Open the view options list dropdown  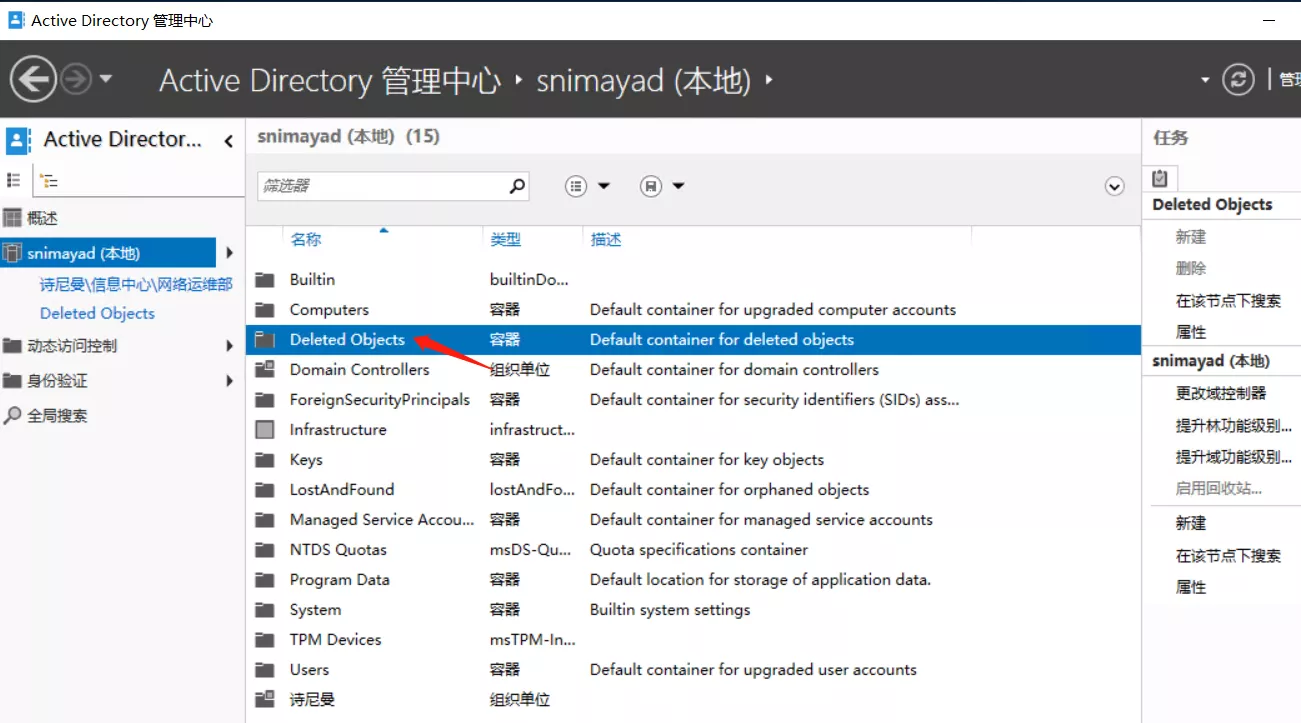[x=587, y=186]
